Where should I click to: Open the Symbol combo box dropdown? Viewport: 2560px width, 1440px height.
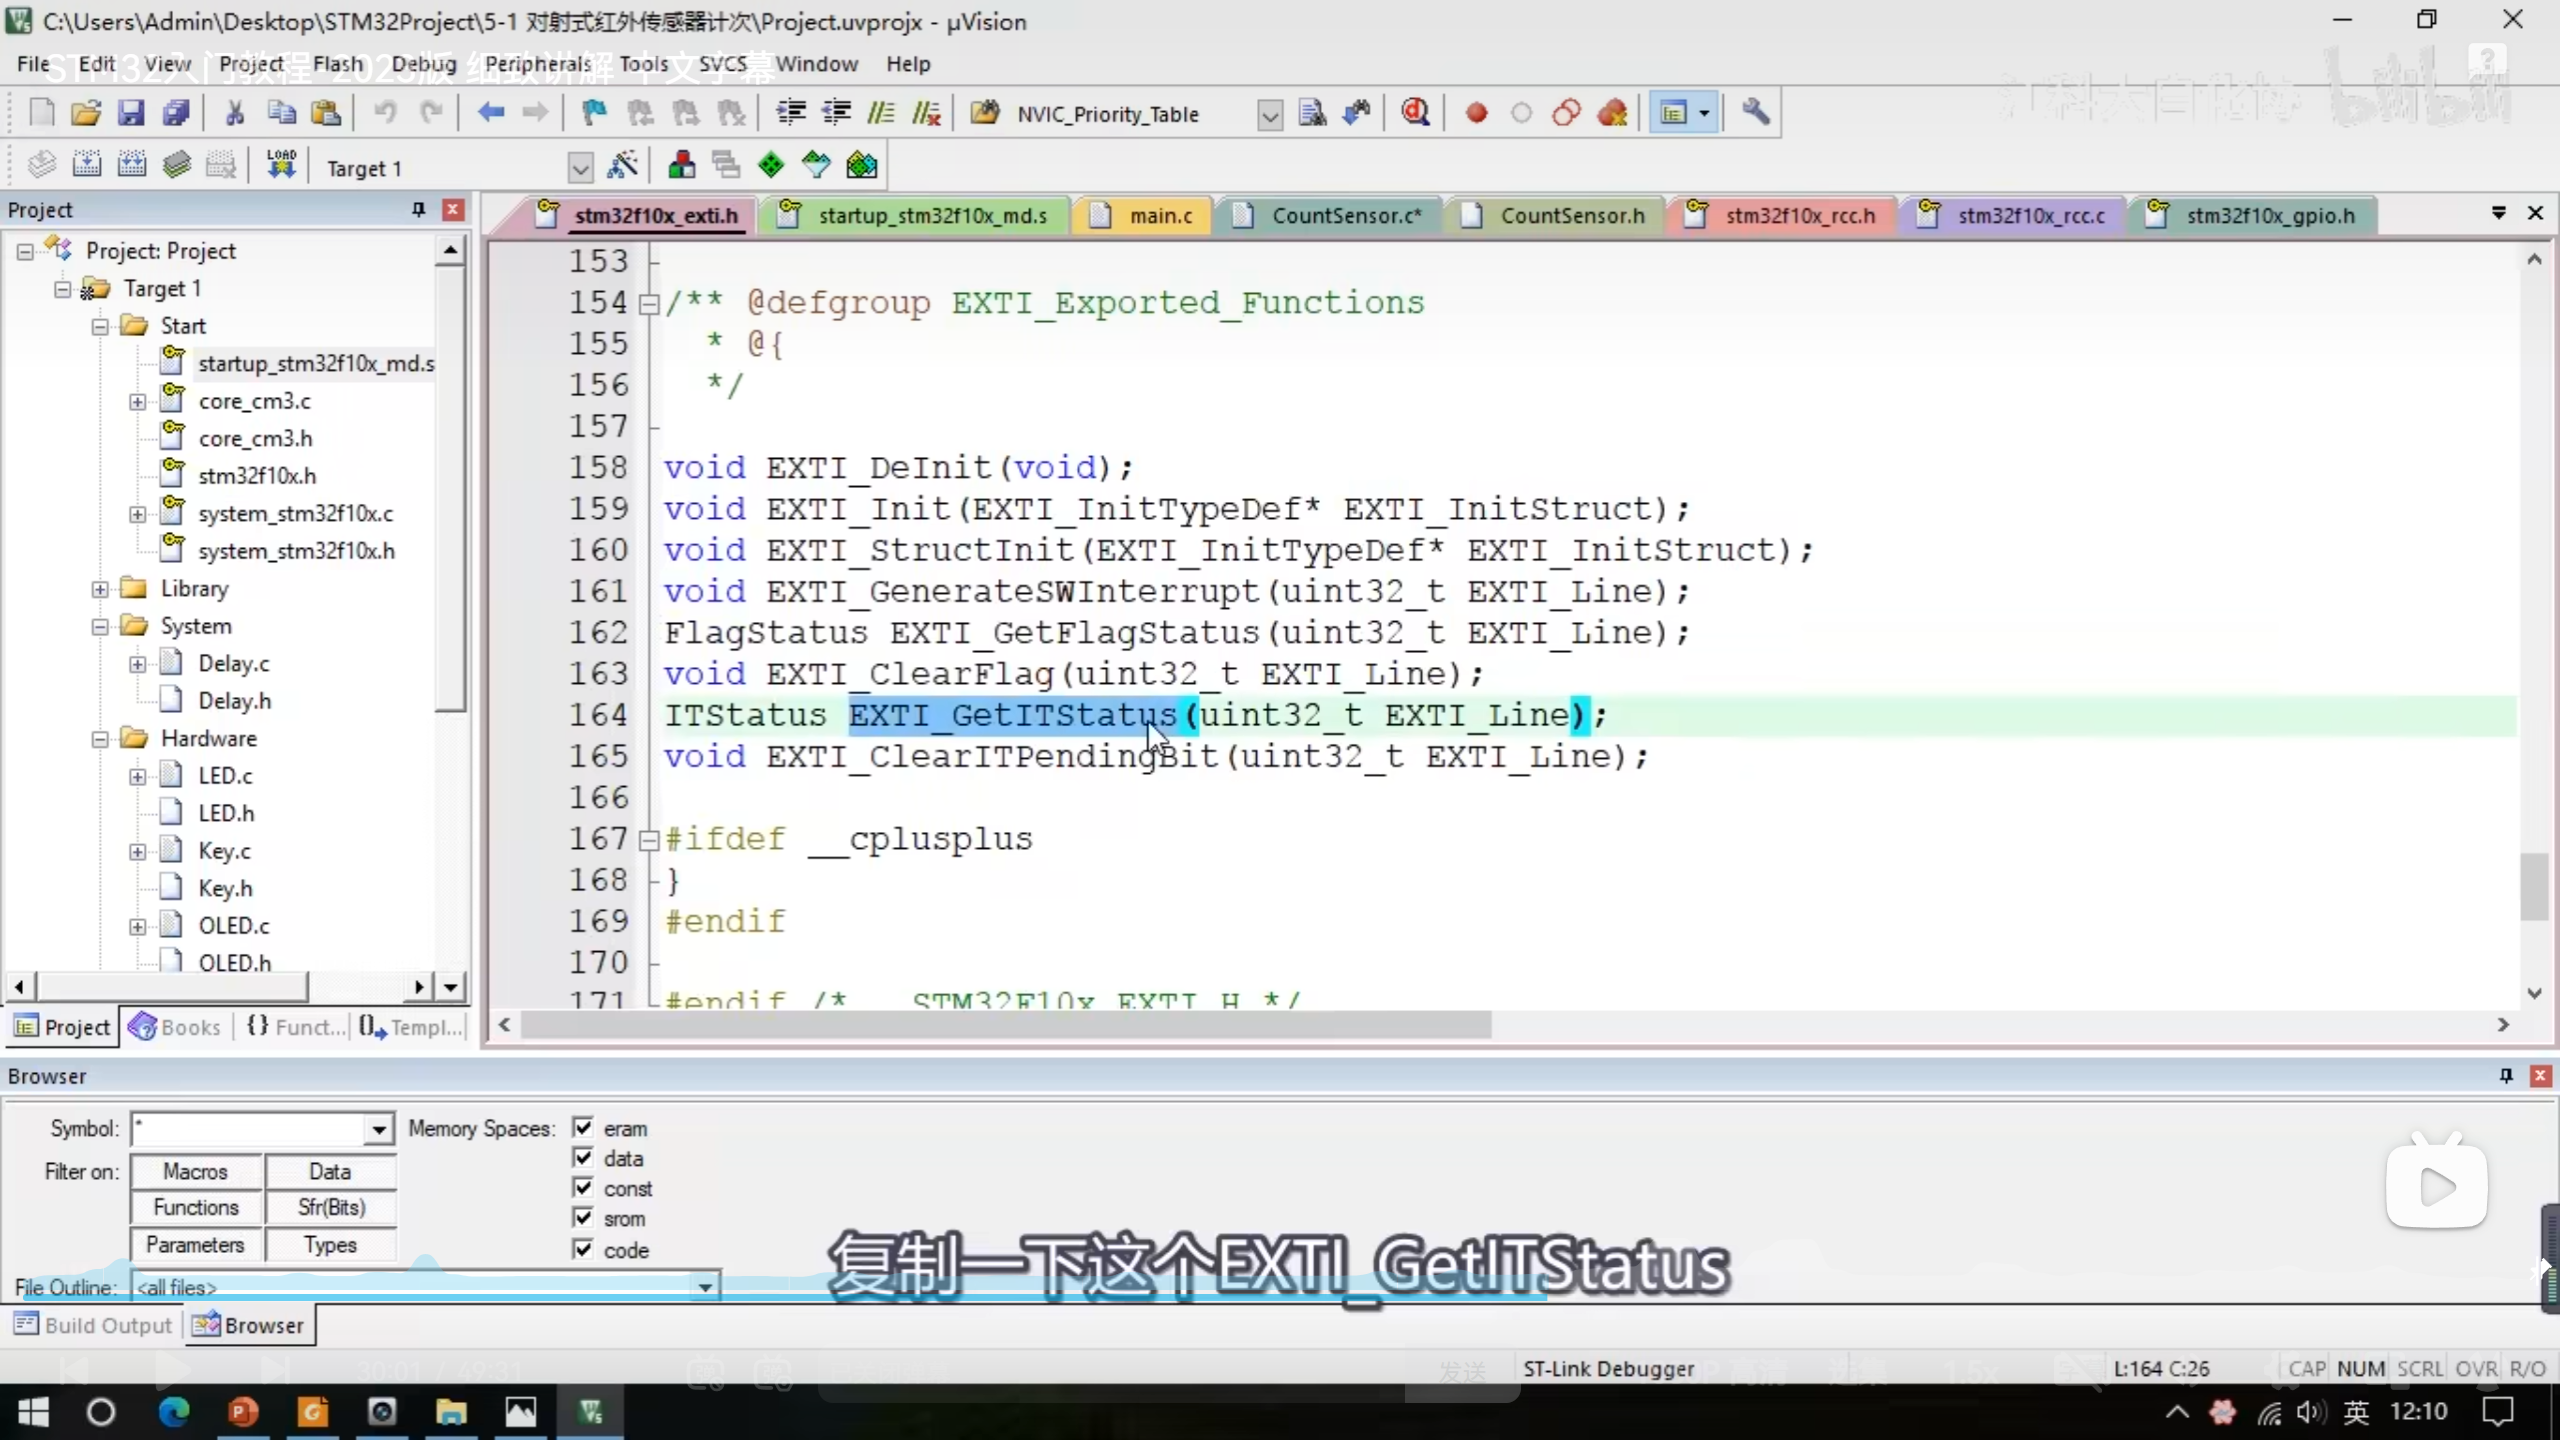[378, 1129]
